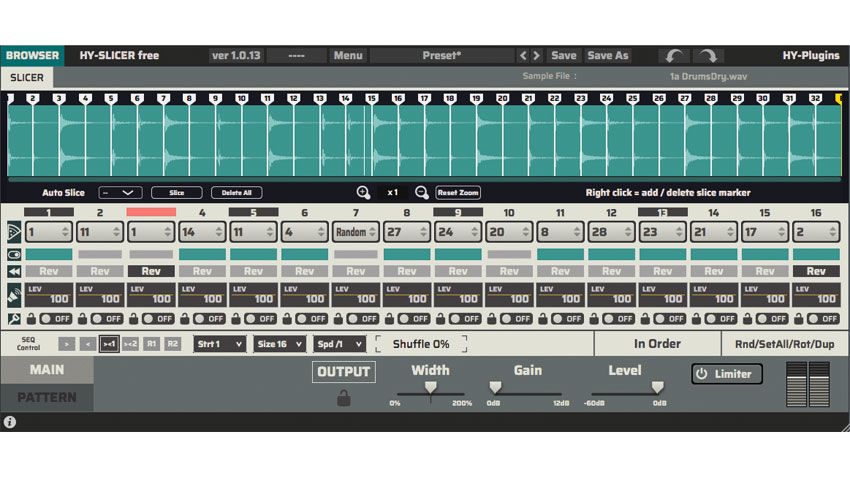This screenshot has height=478, width=850.
Task: Select the ><2 ping-pong mode
Action: (x=130, y=344)
